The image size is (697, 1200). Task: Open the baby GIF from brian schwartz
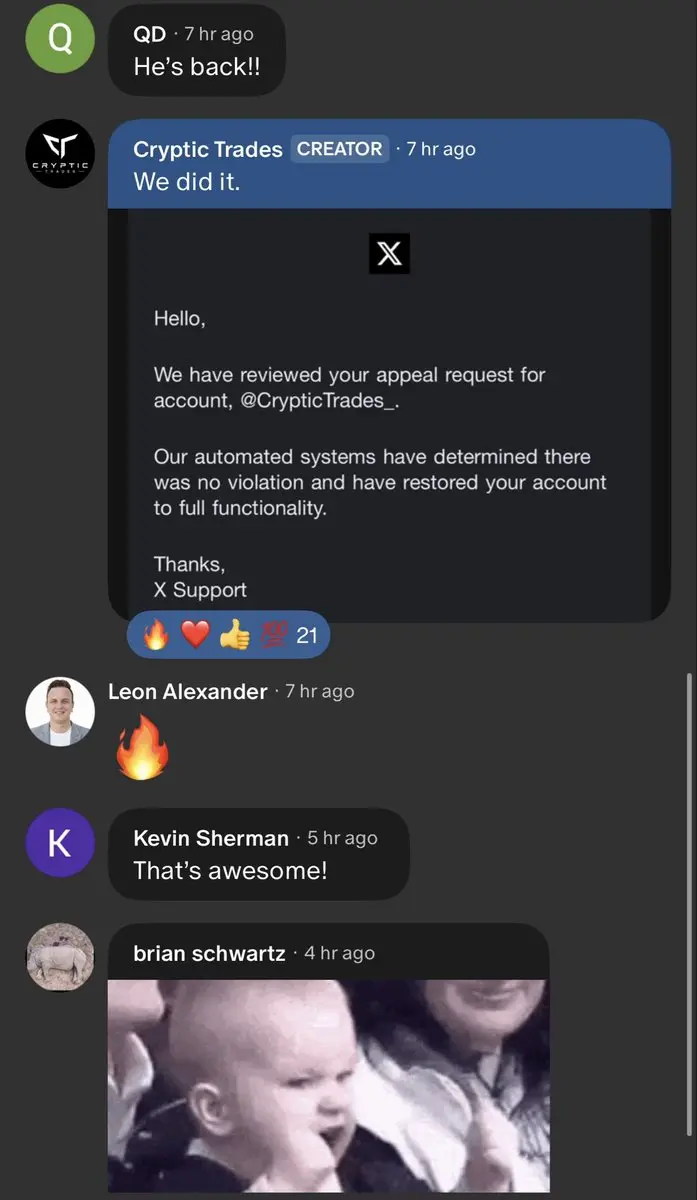point(328,1085)
